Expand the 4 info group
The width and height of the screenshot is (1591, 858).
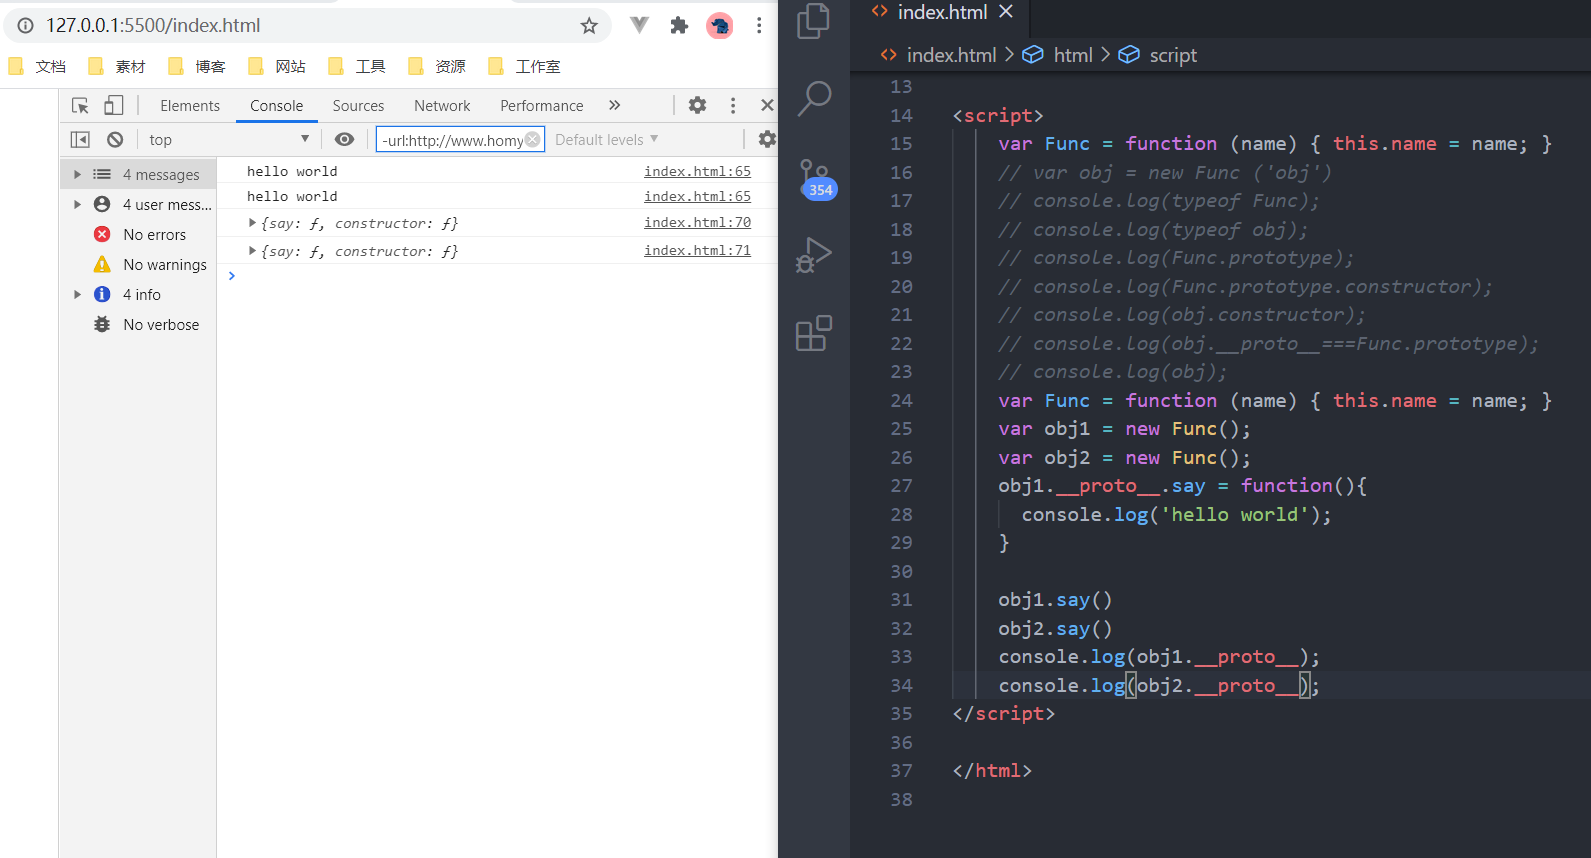point(77,294)
